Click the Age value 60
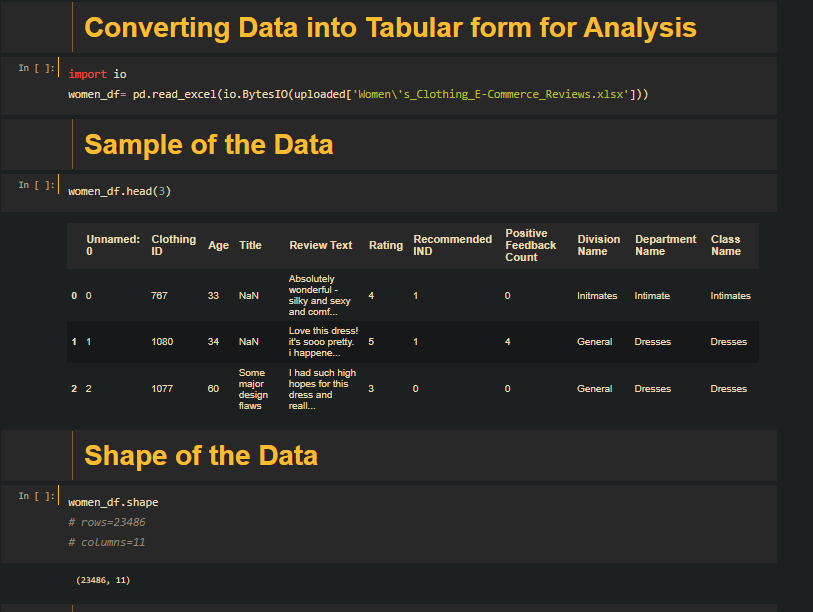The image size is (813, 612). tap(213, 389)
